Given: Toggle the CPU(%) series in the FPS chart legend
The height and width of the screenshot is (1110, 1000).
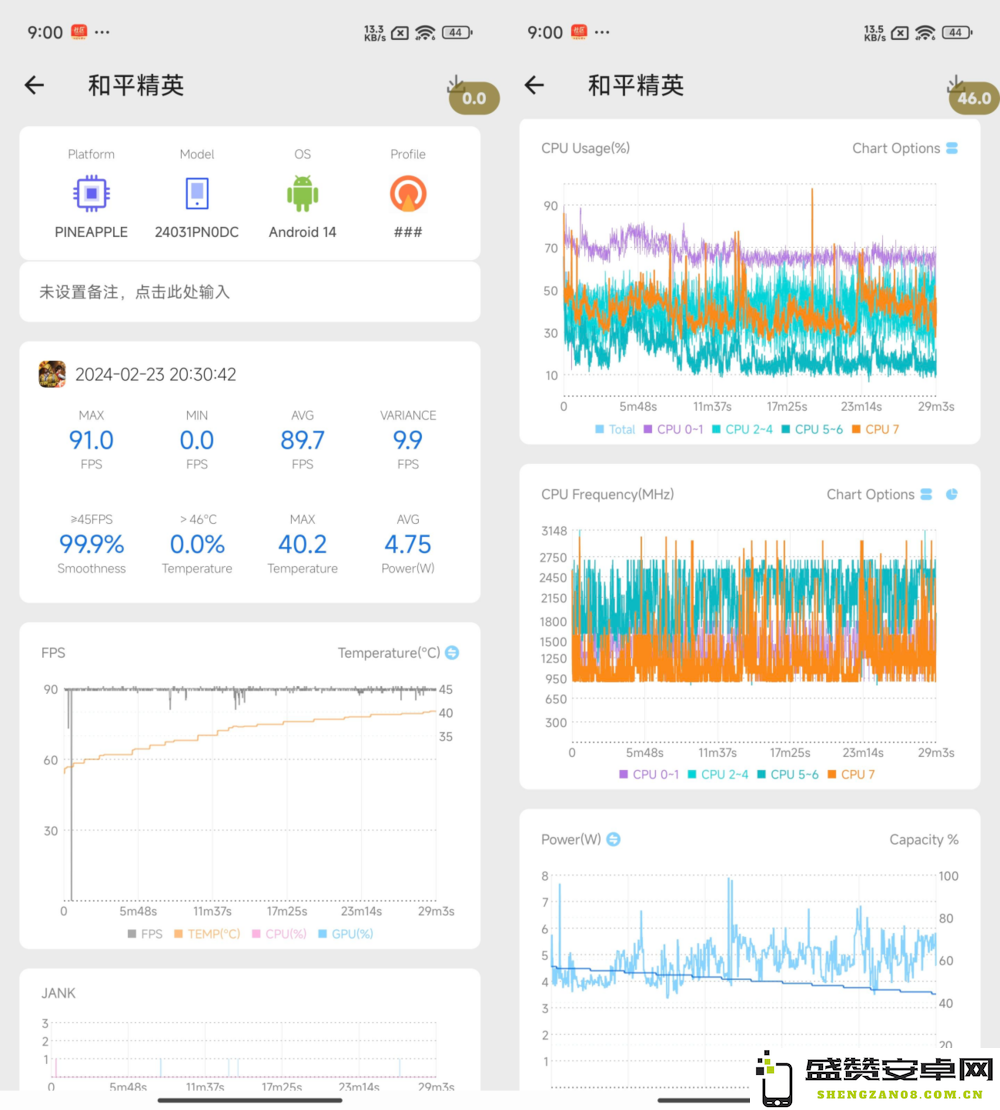Looking at the screenshot, I should pos(280,934).
